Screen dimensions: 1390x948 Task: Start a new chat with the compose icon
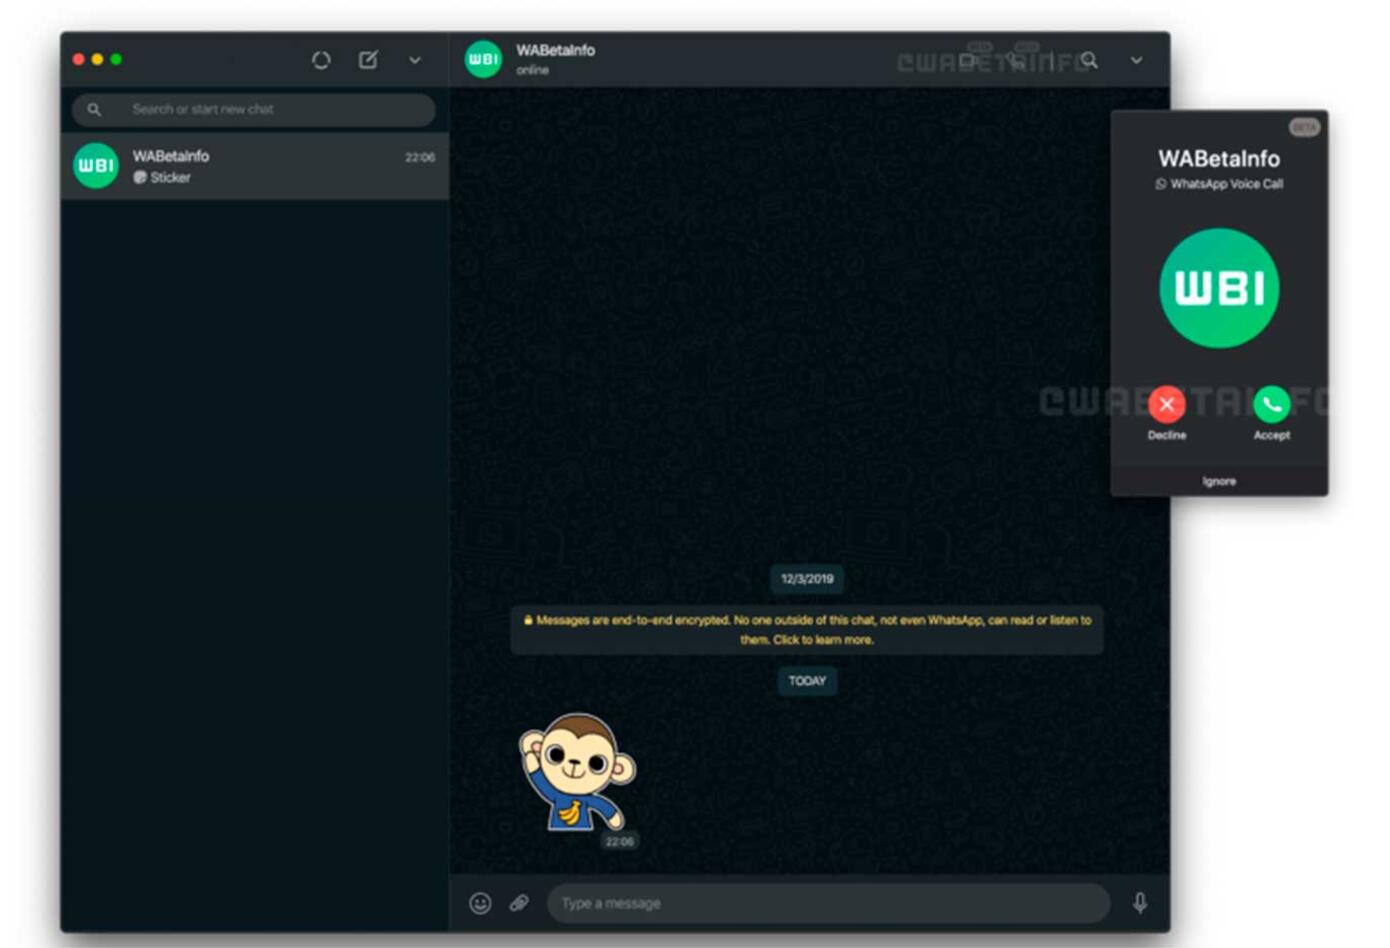(368, 60)
